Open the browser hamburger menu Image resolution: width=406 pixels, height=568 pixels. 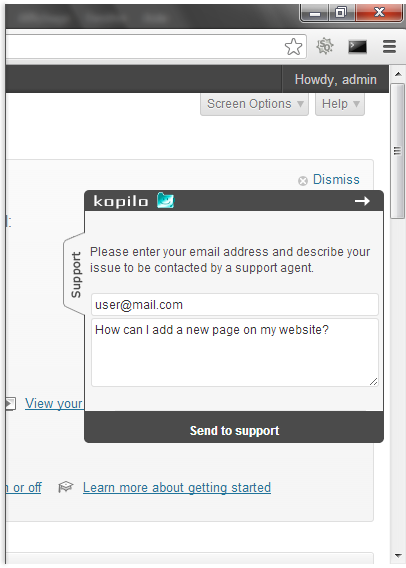pos(389,46)
